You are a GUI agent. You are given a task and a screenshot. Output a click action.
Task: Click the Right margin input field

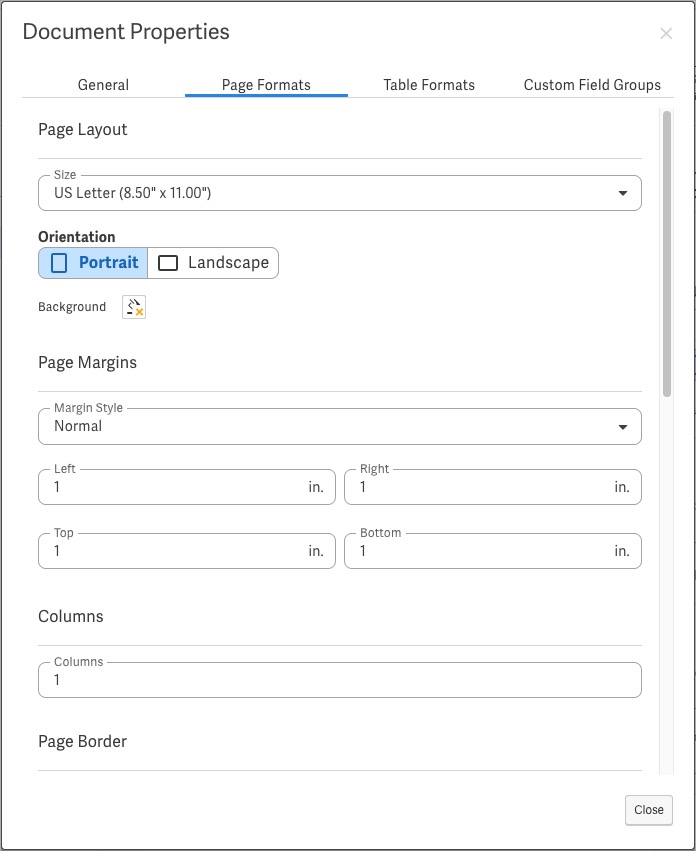(x=493, y=487)
